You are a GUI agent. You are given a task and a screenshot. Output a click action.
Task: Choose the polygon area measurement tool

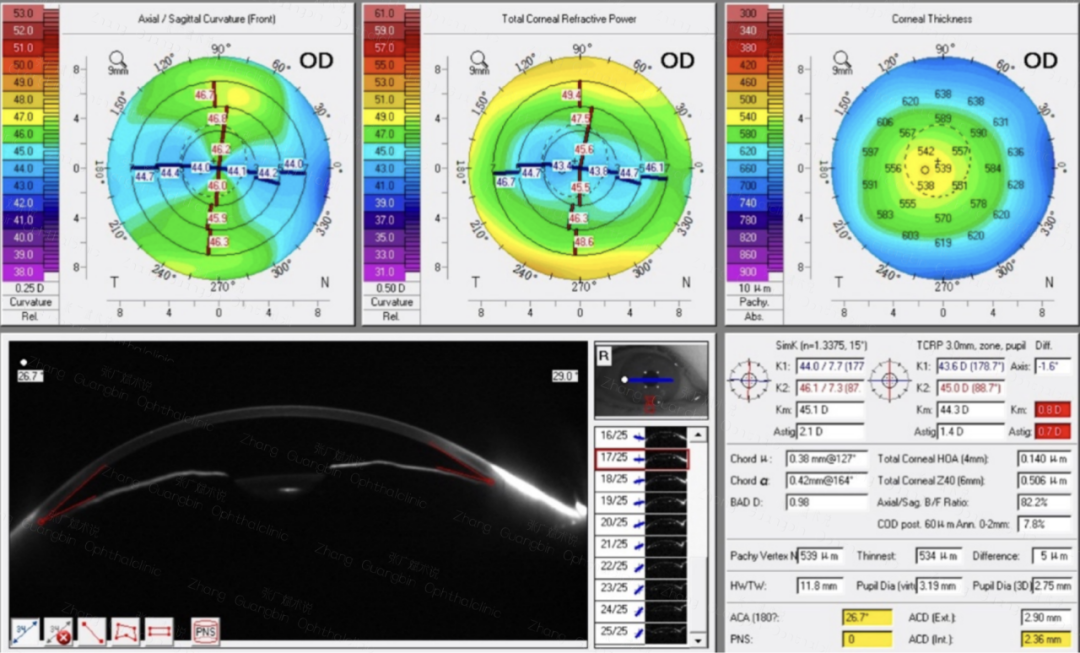[126, 630]
